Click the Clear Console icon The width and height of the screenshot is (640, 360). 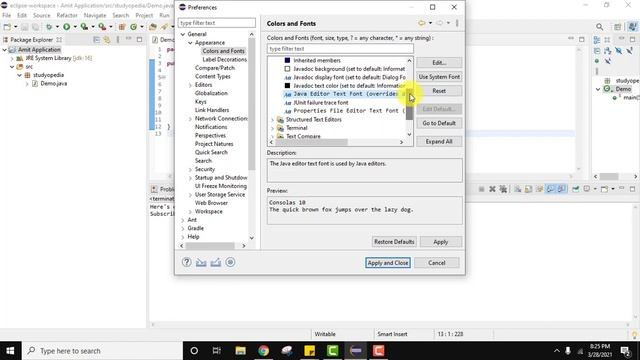click(x=518, y=189)
